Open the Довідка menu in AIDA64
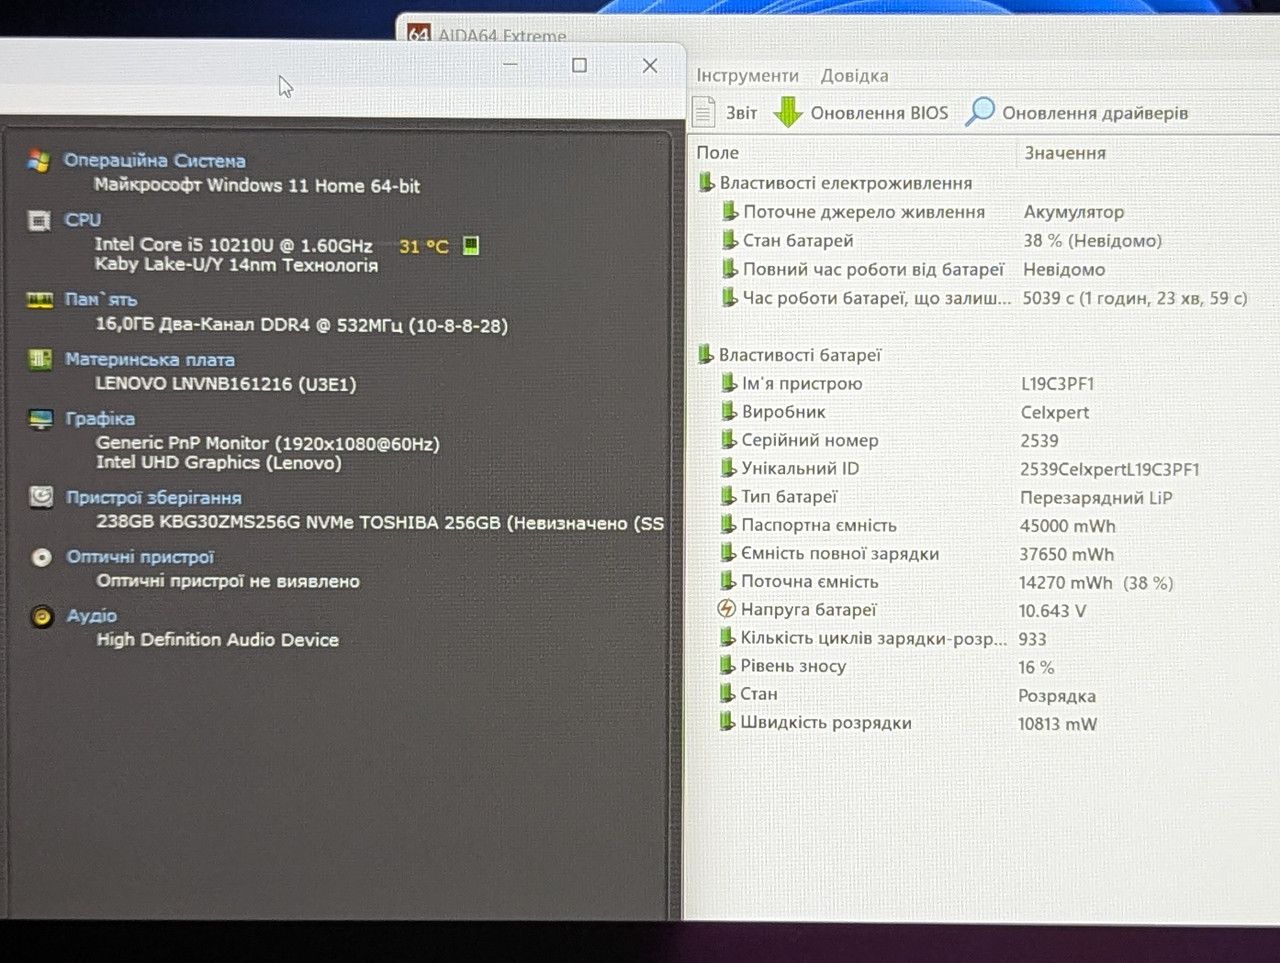Image resolution: width=1280 pixels, height=963 pixels. point(854,76)
